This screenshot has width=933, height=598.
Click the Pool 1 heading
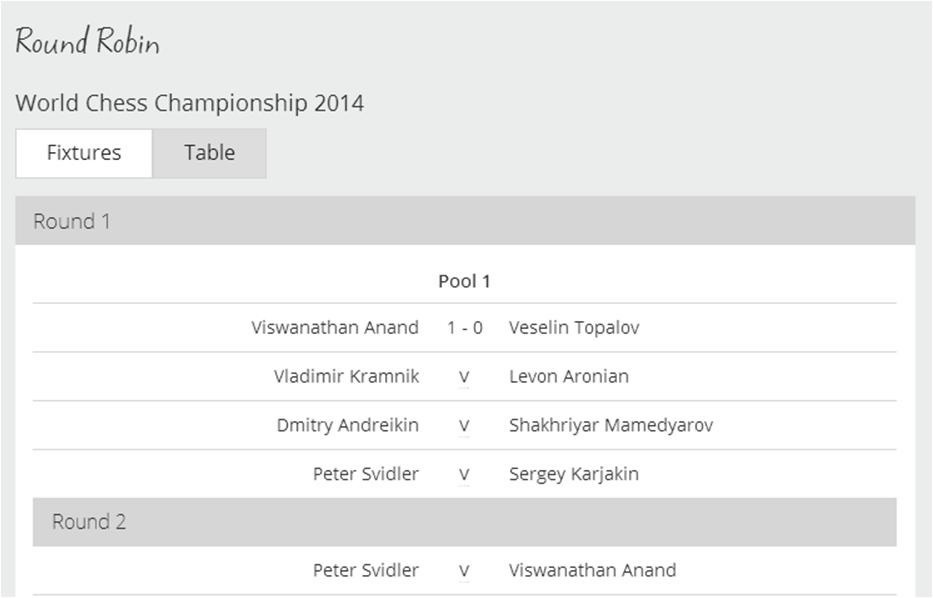pyautogui.click(x=464, y=281)
